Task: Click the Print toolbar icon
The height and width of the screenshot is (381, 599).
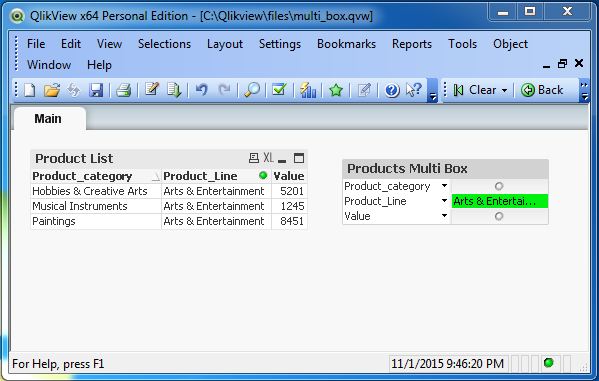Action: coord(124,90)
